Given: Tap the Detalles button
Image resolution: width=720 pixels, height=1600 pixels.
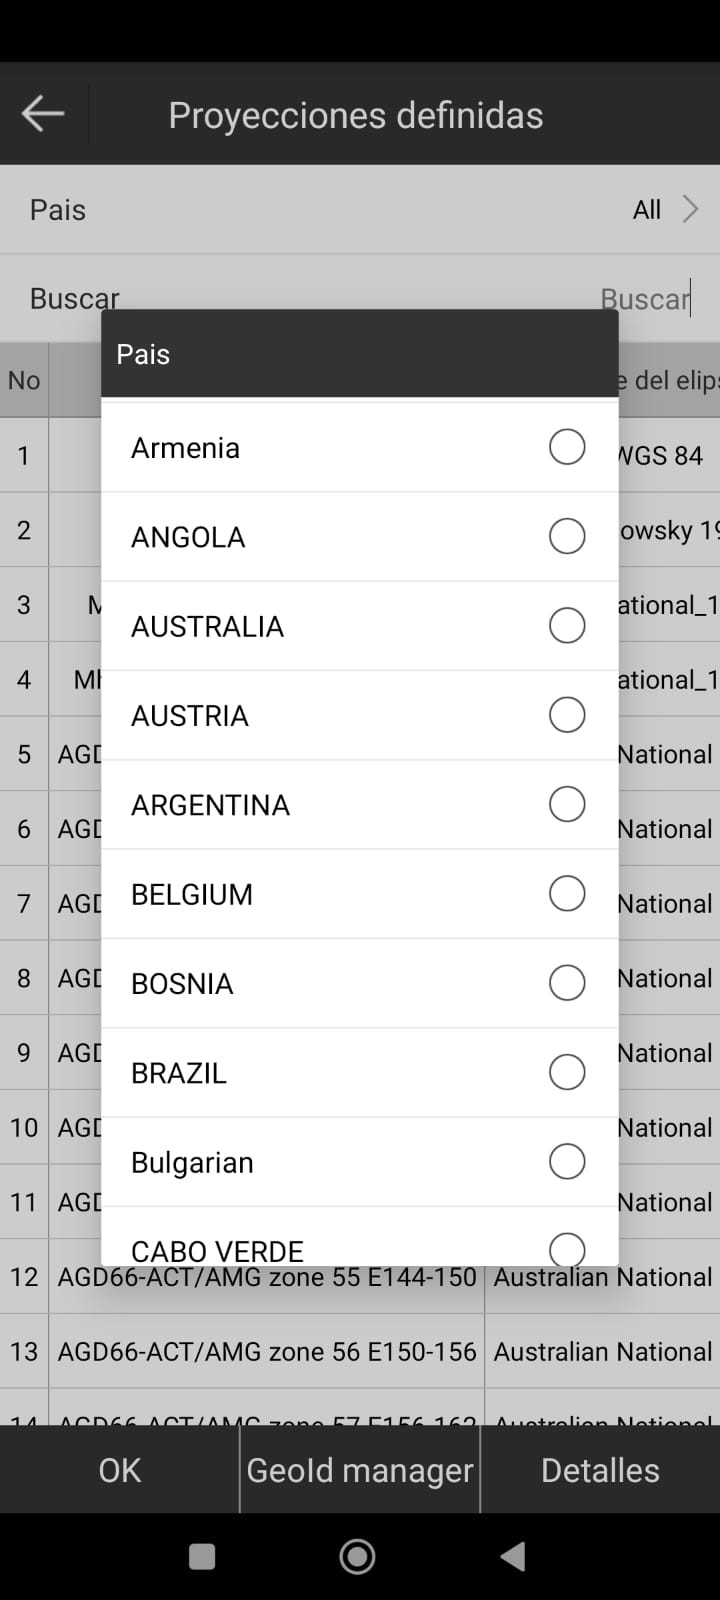Looking at the screenshot, I should pyautogui.click(x=600, y=1470).
